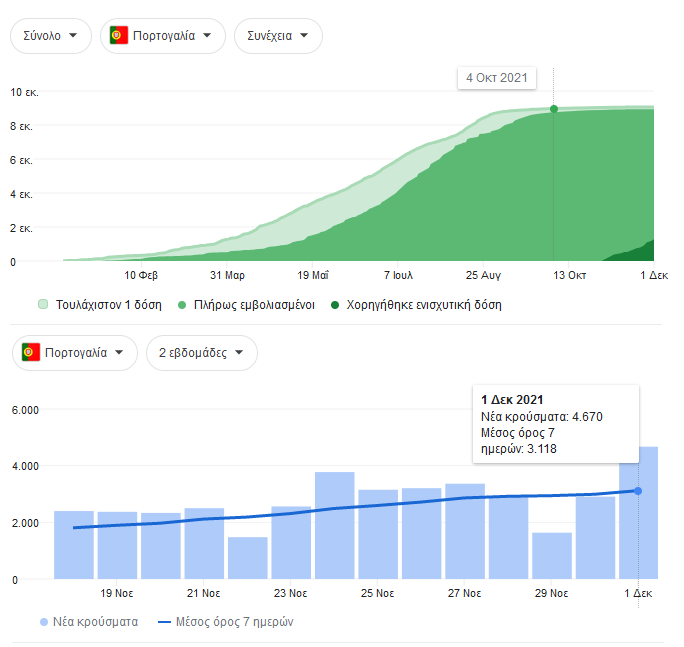Open the Πορτογαλία dropdown above cases chart
The width and height of the screenshot is (684, 647).
[75, 353]
